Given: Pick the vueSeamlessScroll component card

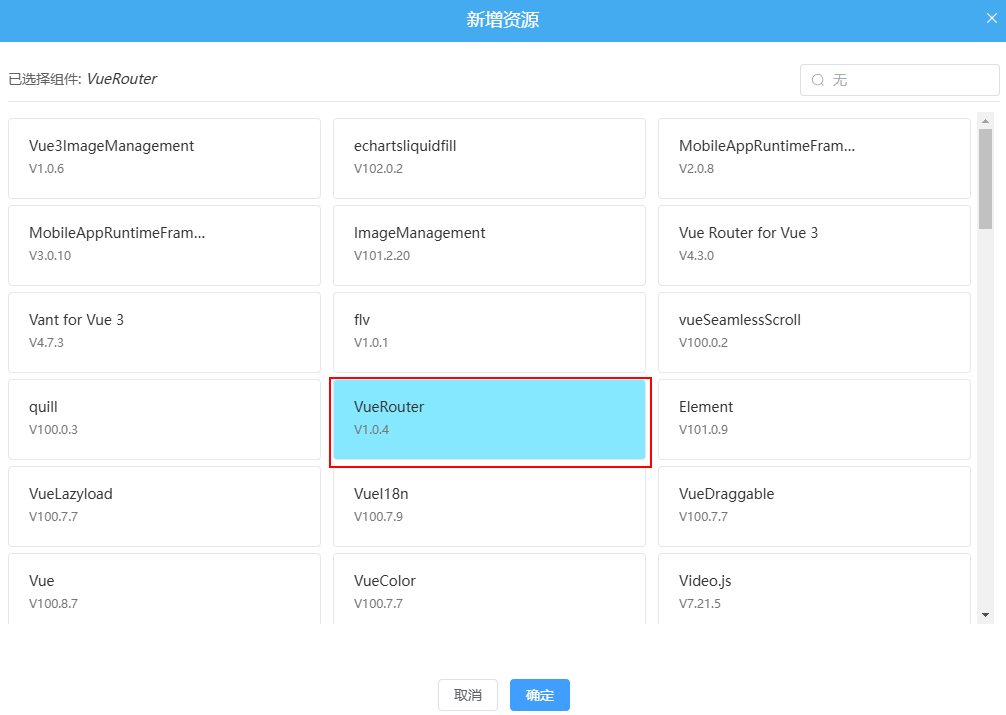Looking at the screenshot, I should pos(814,332).
